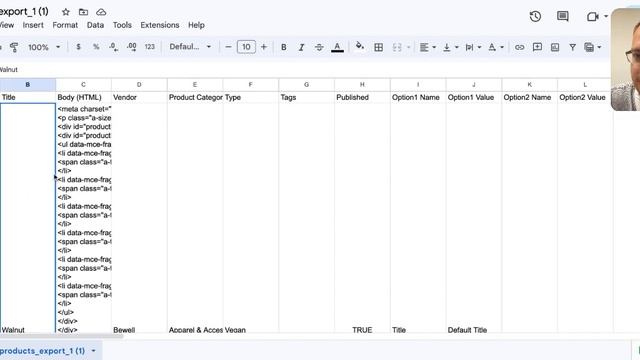Click the merge cells icon
Screen dimensions: 640x360
(x=397, y=47)
